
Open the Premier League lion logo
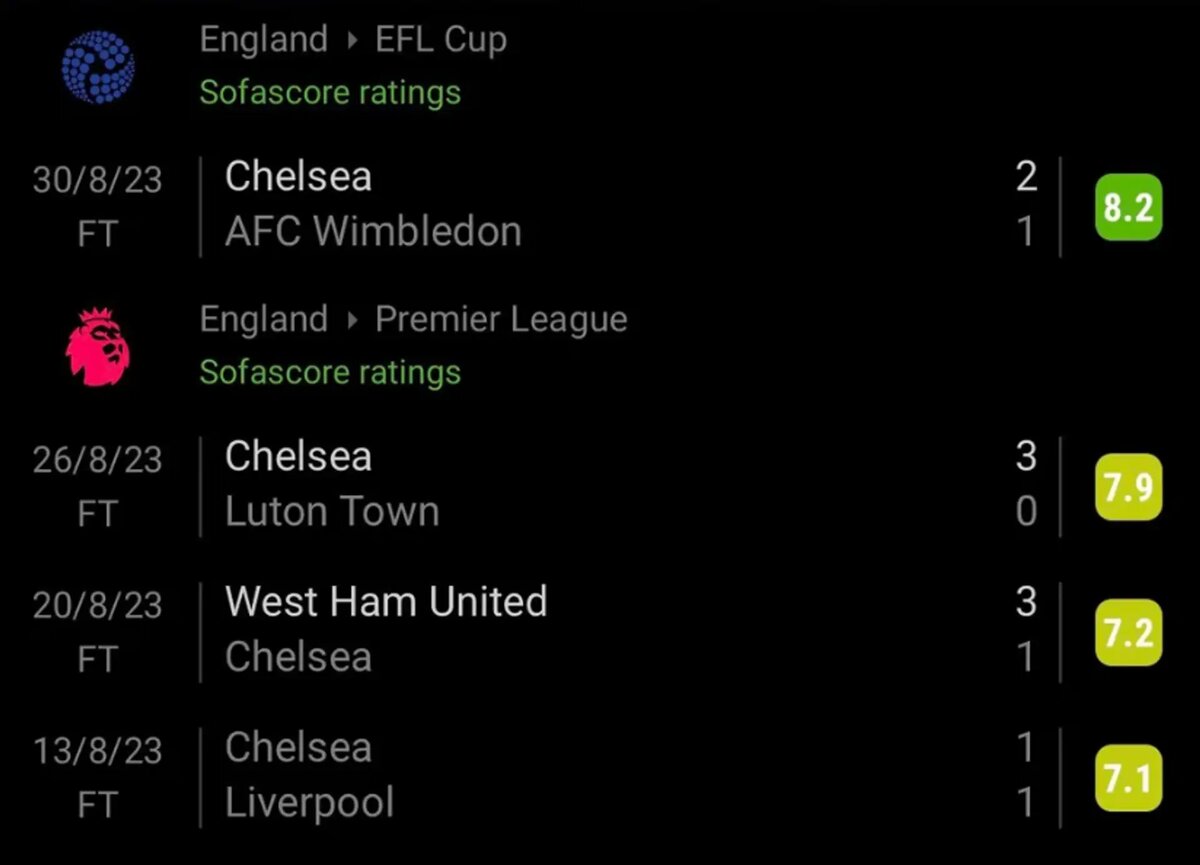point(98,347)
